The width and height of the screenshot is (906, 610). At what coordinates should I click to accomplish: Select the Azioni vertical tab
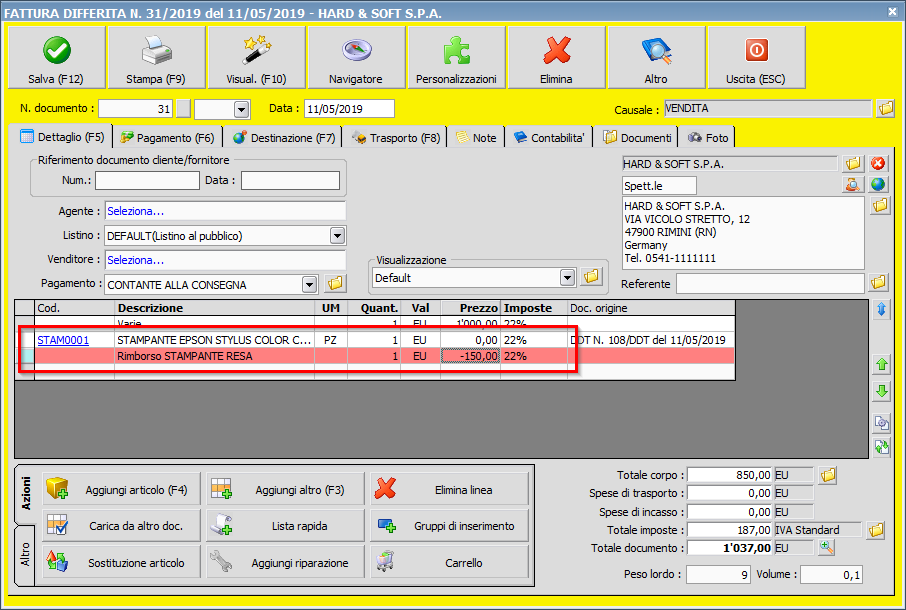pyautogui.click(x=25, y=494)
